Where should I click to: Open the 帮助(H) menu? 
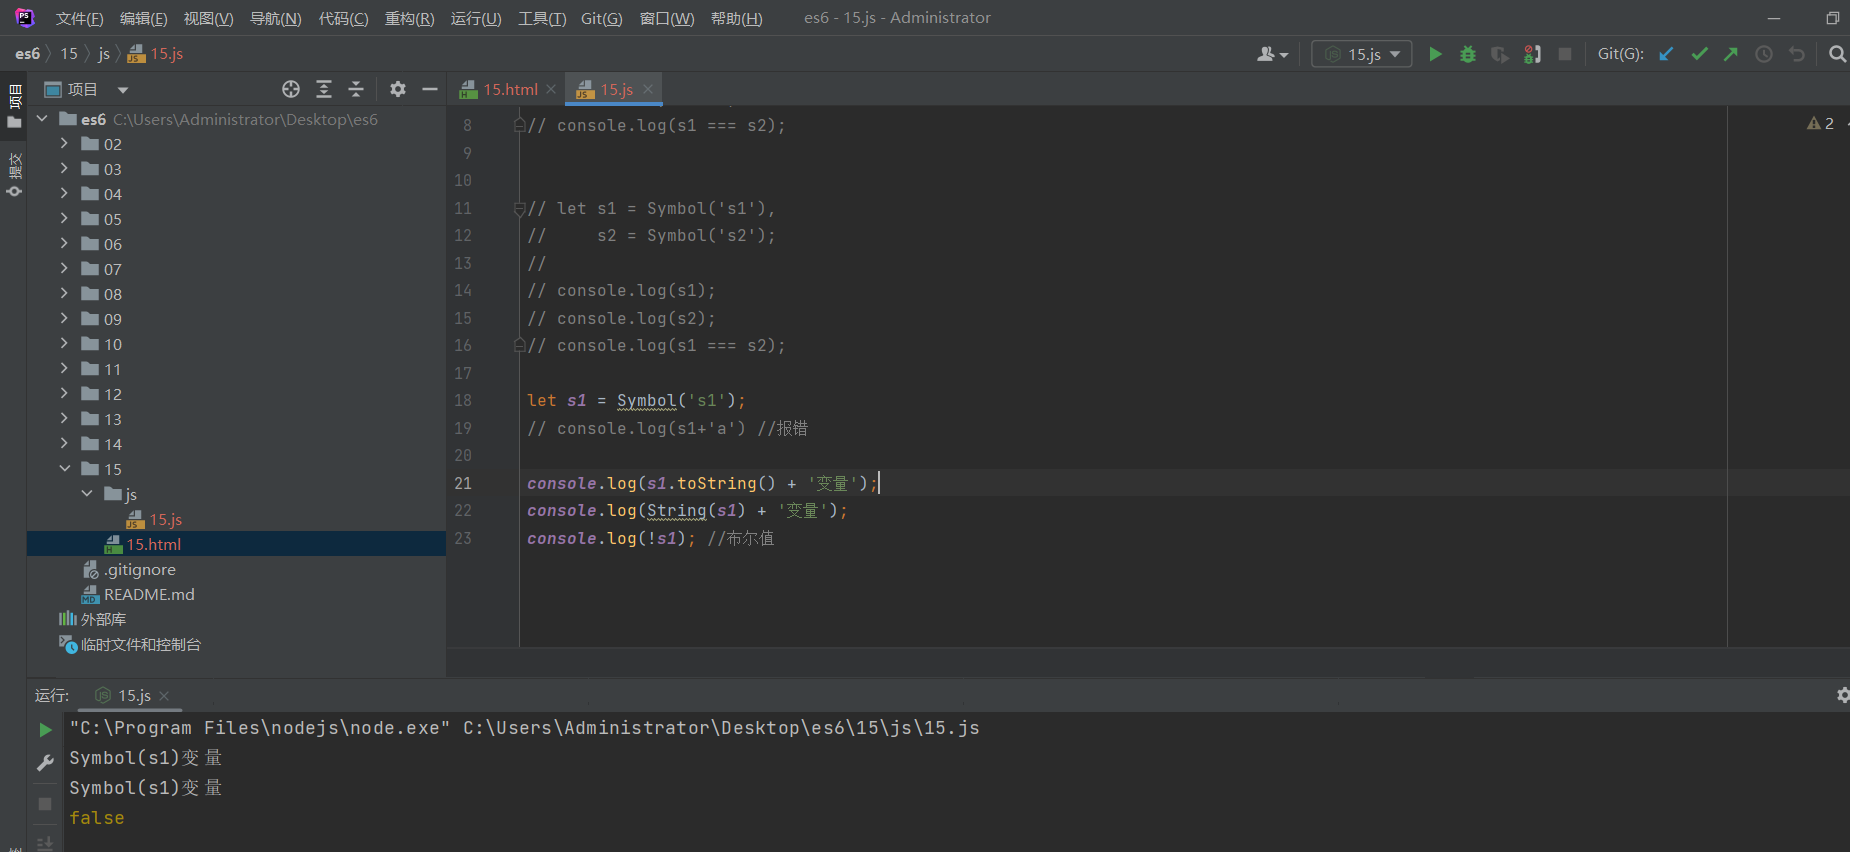[x=736, y=19]
